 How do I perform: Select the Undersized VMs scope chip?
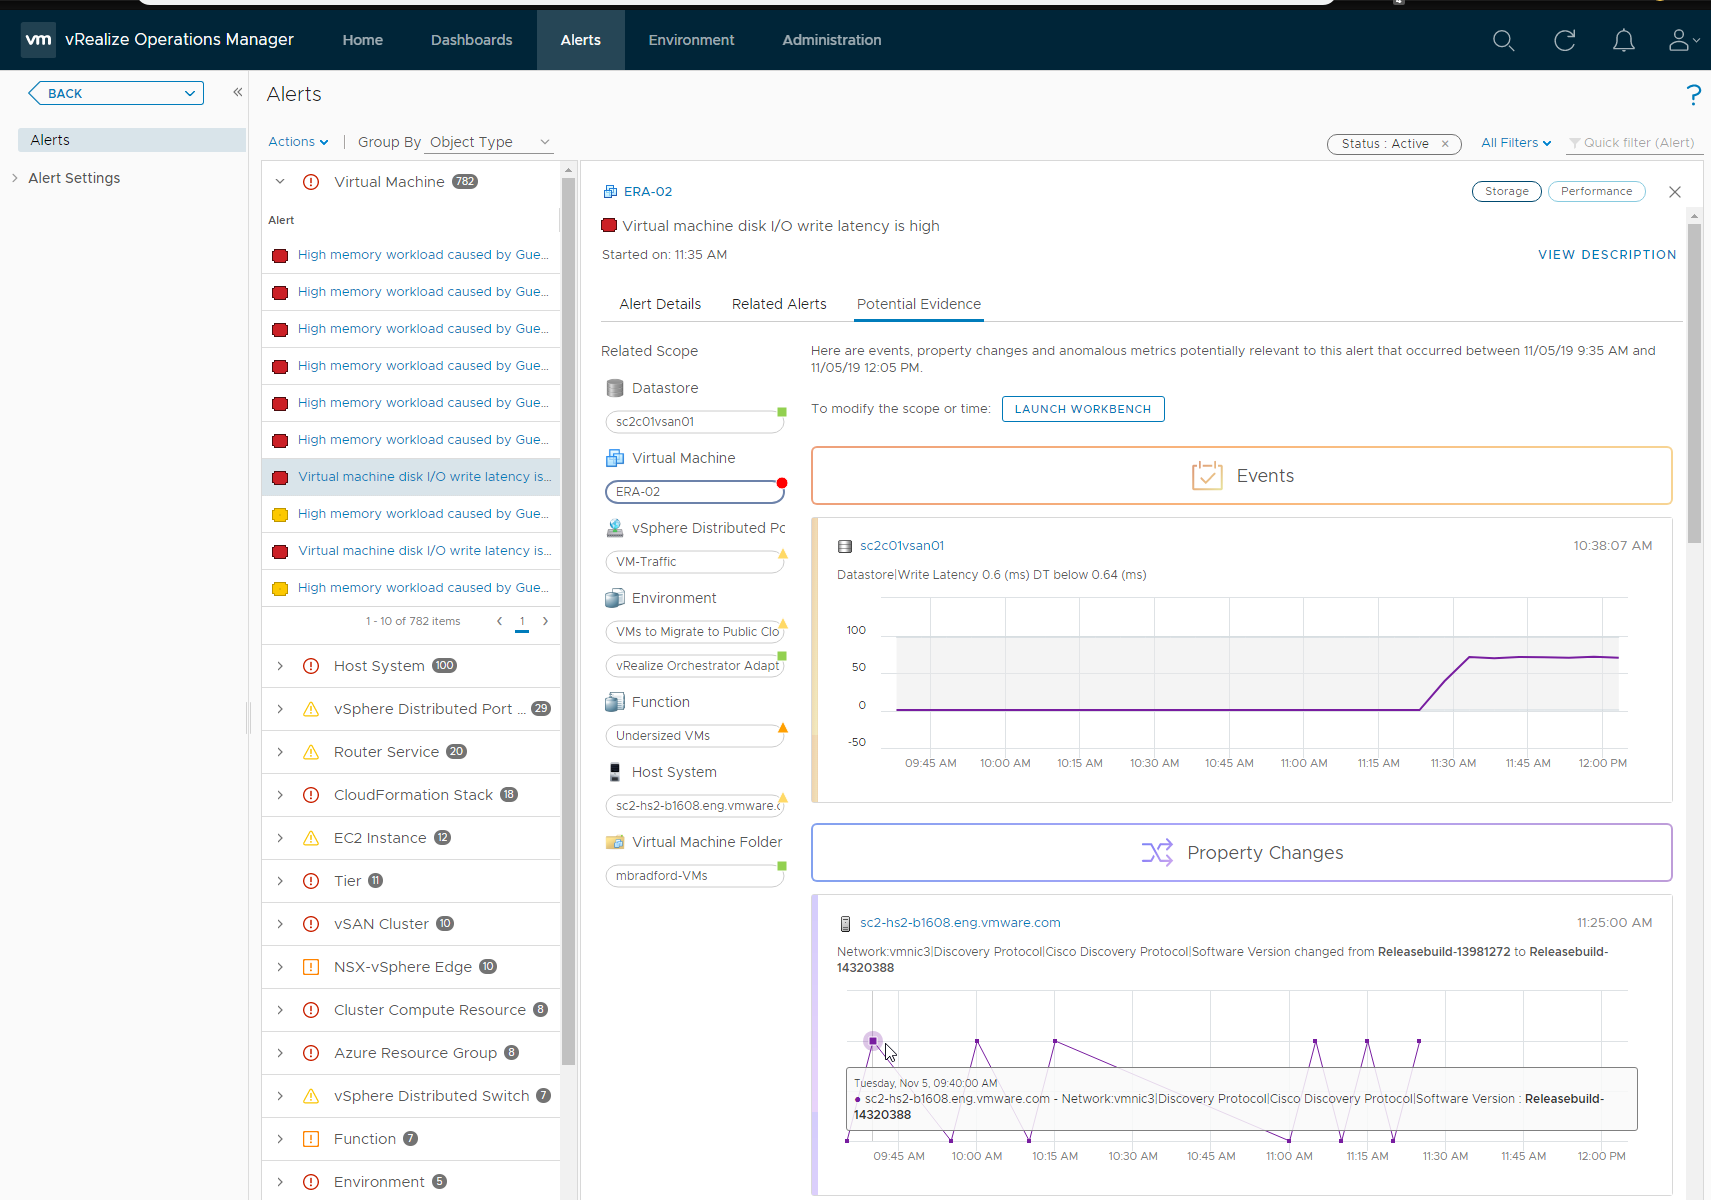click(x=695, y=736)
